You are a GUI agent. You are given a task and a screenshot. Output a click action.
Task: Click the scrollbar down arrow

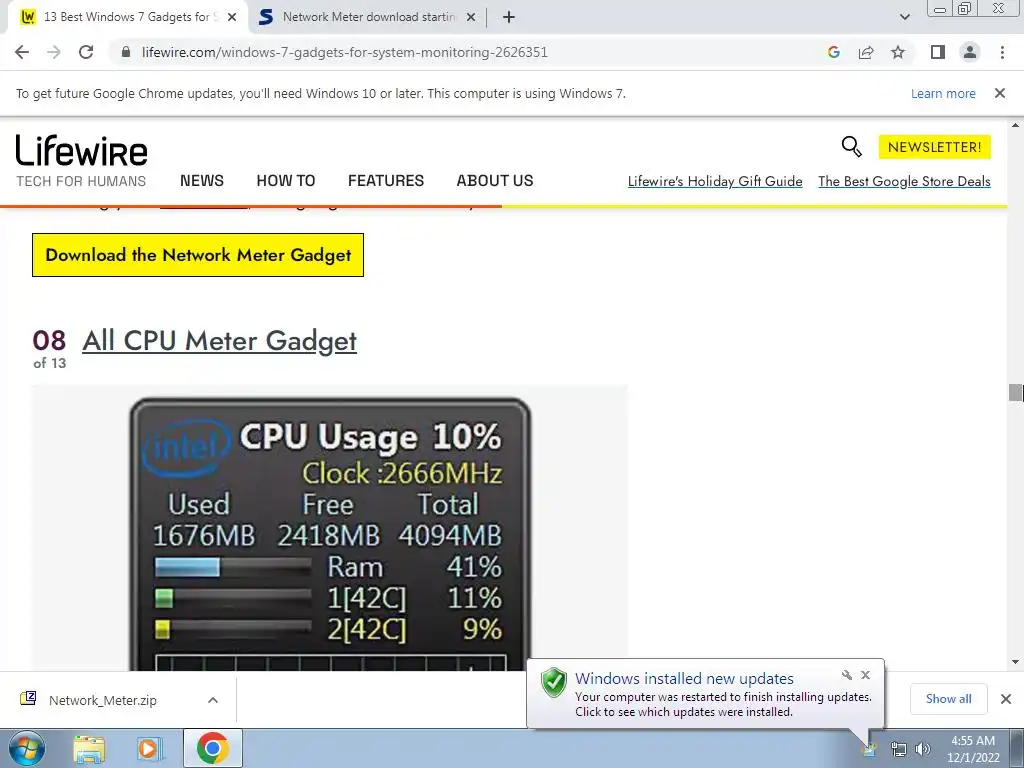point(1015,662)
